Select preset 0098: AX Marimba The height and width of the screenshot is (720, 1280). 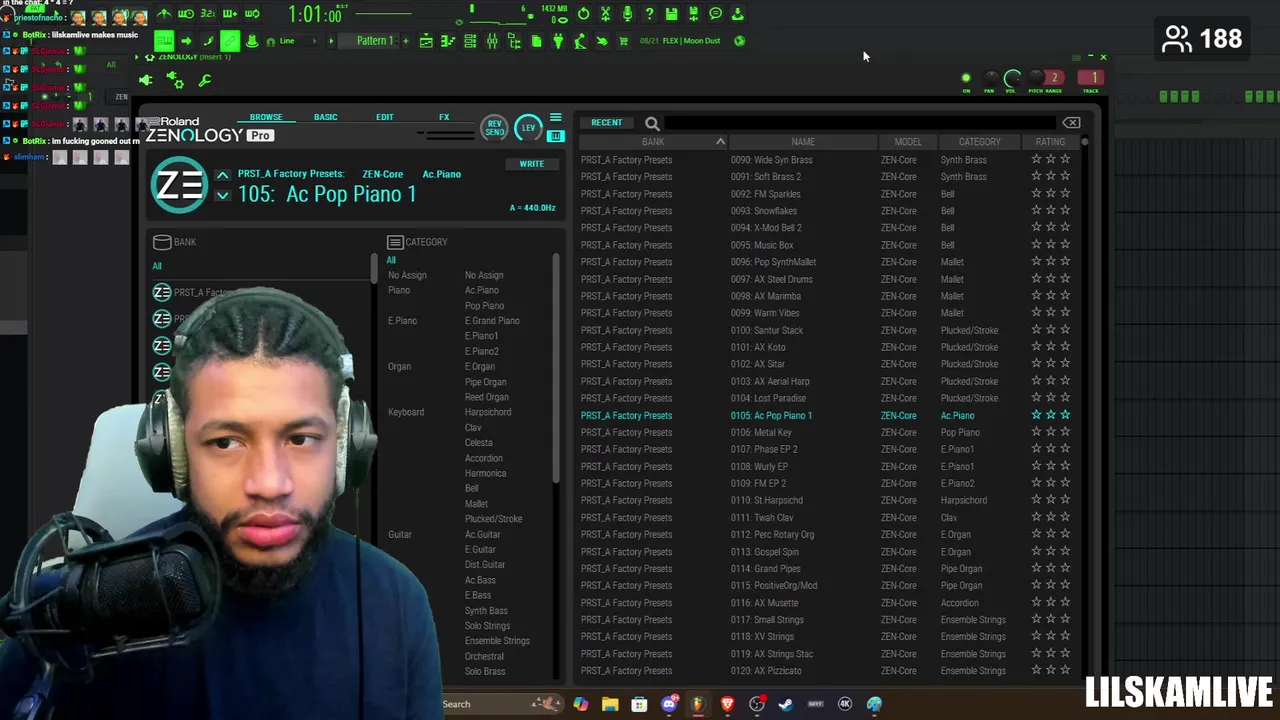click(x=765, y=296)
